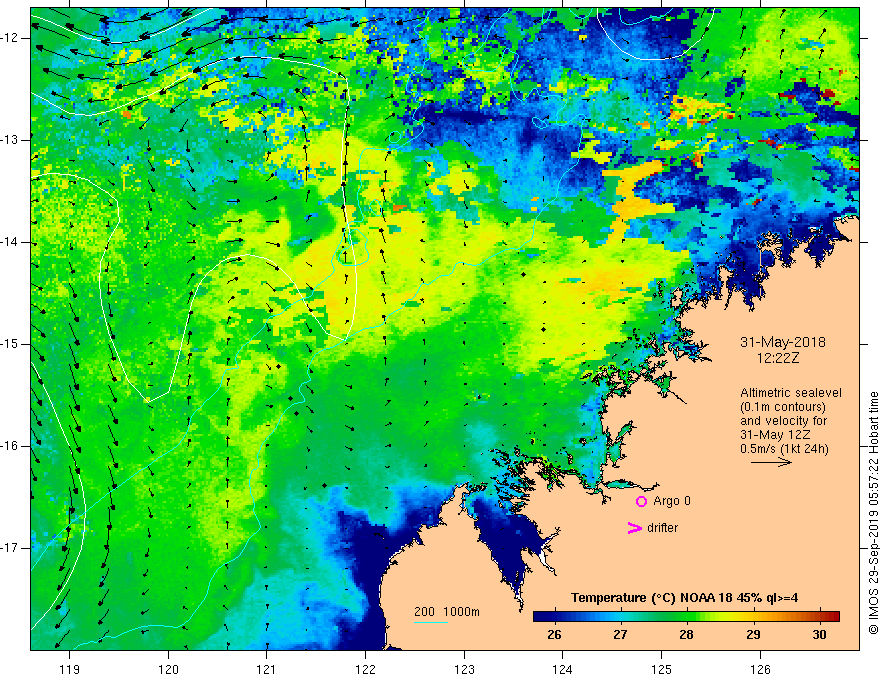Click the 'Argo 0' label
This screenshot has height=680, width=880.
672,501
